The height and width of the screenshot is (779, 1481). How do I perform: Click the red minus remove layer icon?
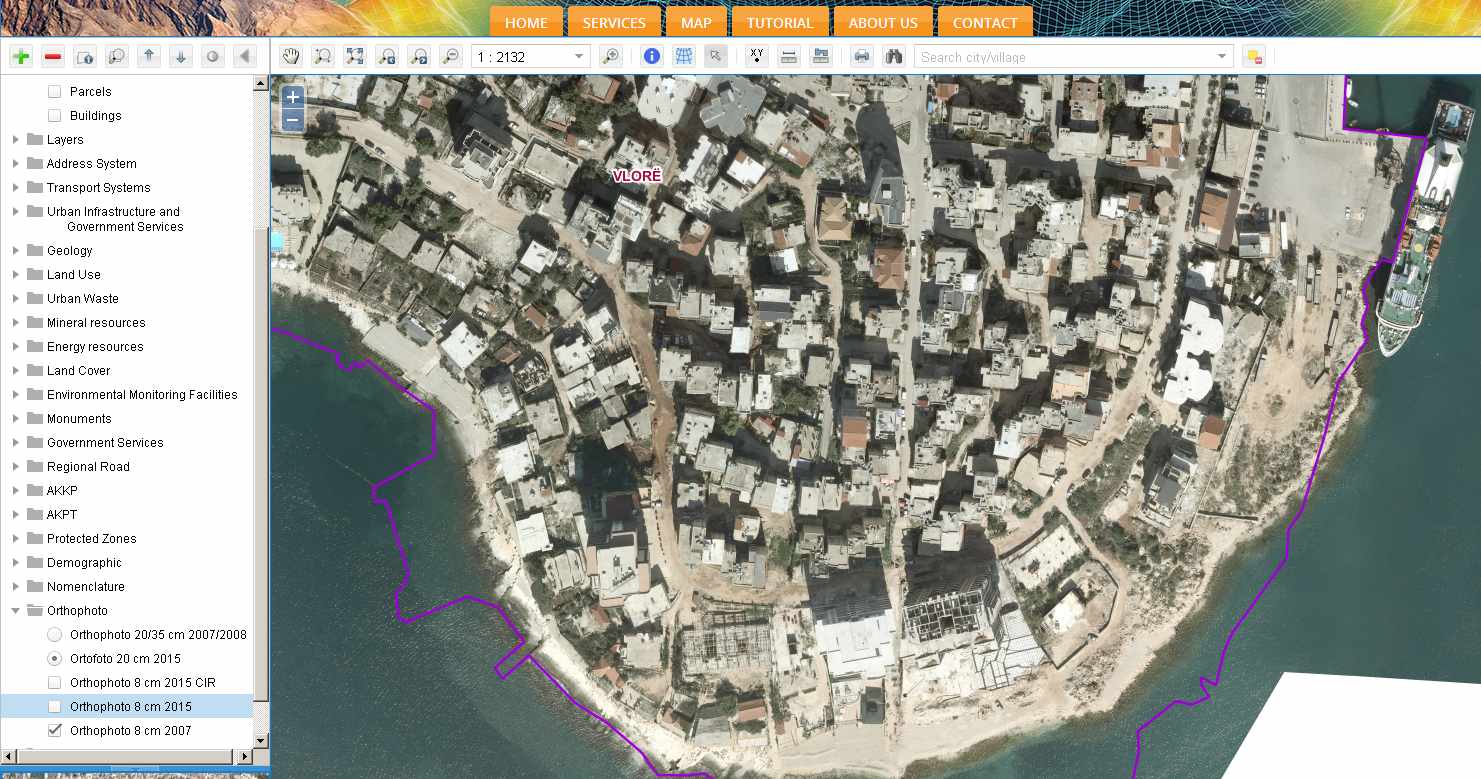coord(53,57)
